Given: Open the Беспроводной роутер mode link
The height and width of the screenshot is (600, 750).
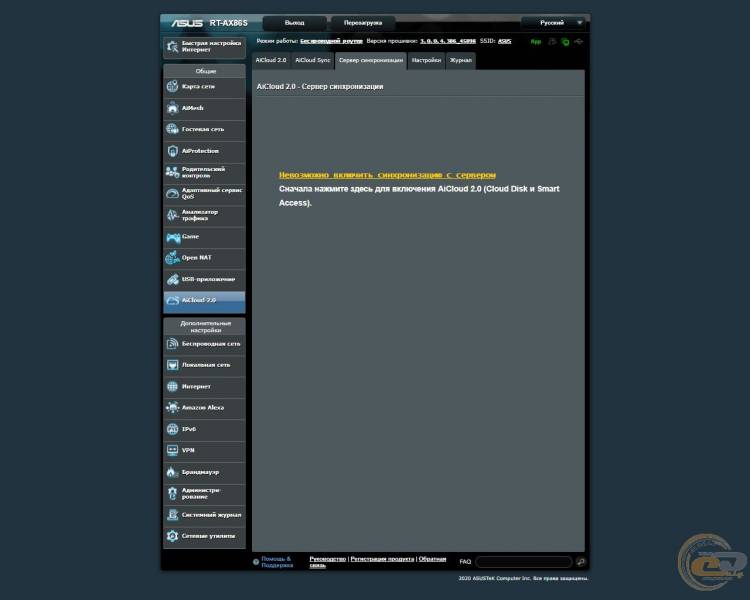Looking at the screenshot, I should [331, 41].
